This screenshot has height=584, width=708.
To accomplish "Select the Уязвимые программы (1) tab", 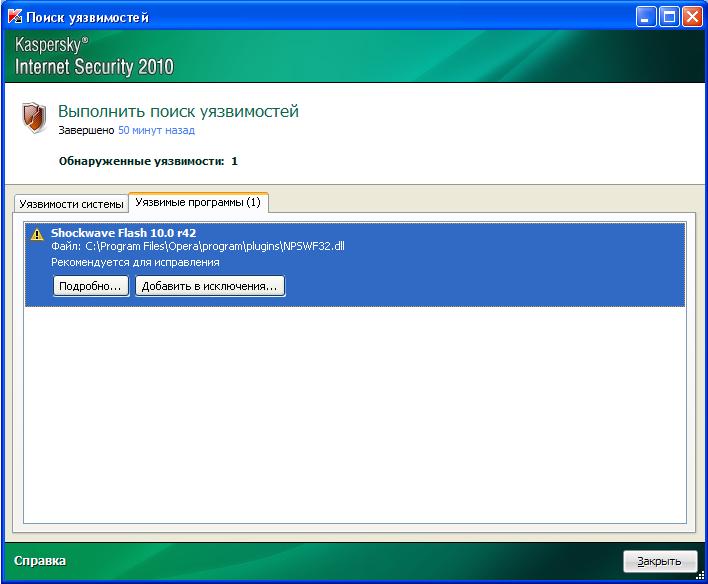I will (198, 202).
